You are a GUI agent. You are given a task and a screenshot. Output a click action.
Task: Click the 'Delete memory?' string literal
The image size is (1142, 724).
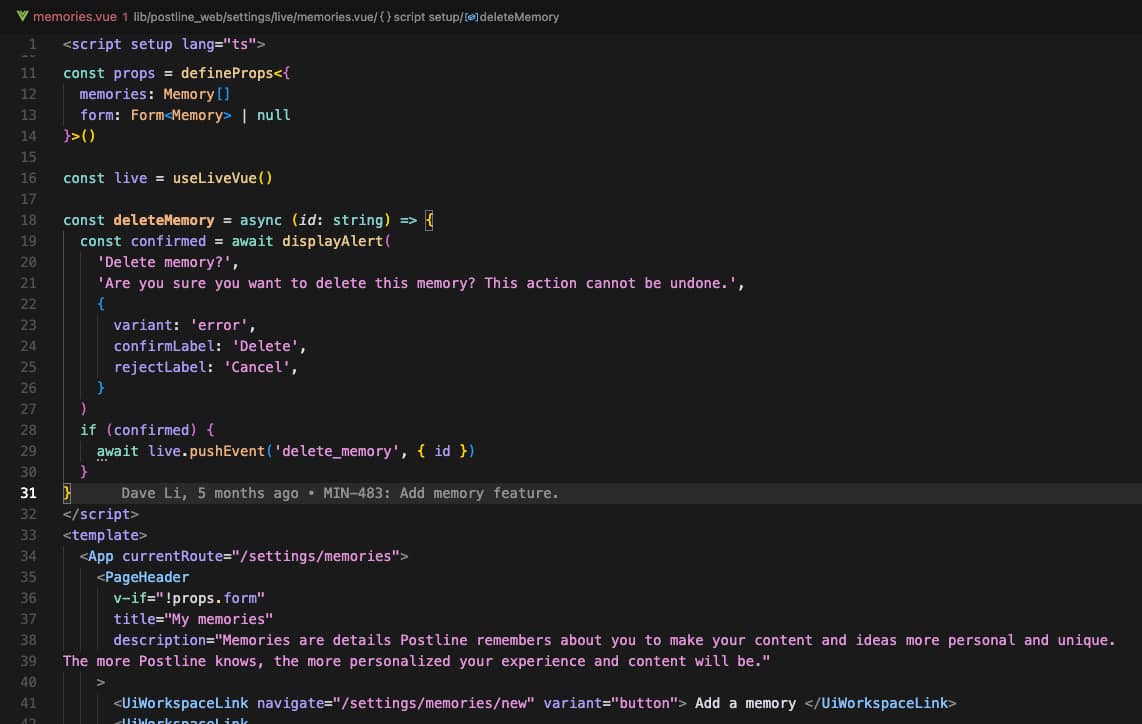click(x=164, y=262)
